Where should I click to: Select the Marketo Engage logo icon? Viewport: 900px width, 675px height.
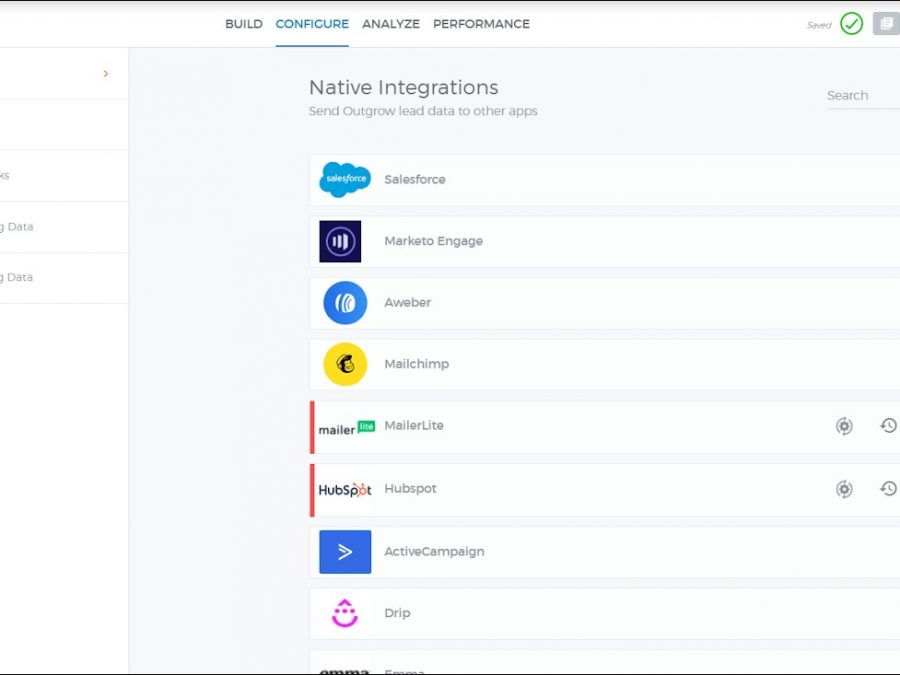tap(340, 241)
